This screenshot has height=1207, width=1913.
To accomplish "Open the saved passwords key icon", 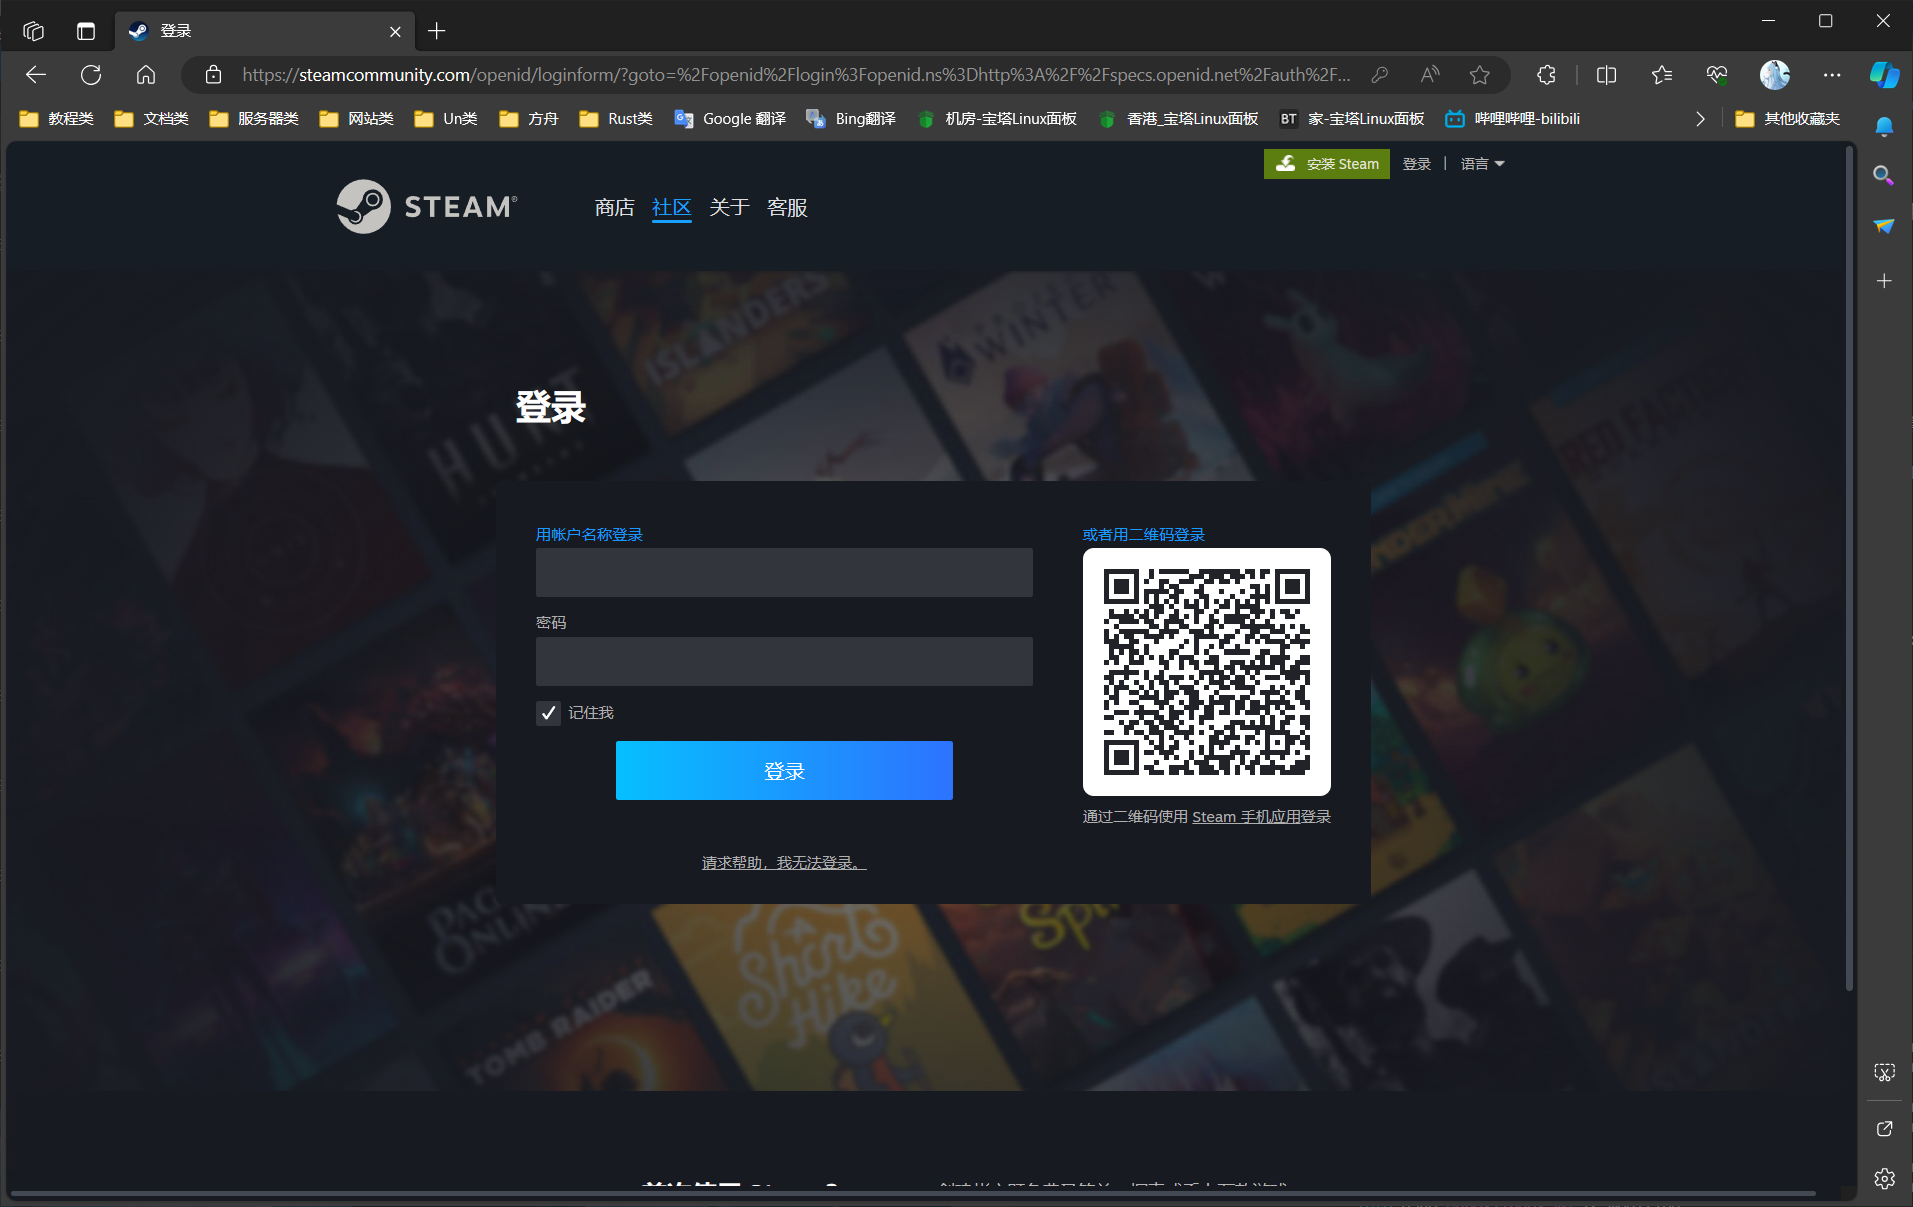I will point(1380,75).
